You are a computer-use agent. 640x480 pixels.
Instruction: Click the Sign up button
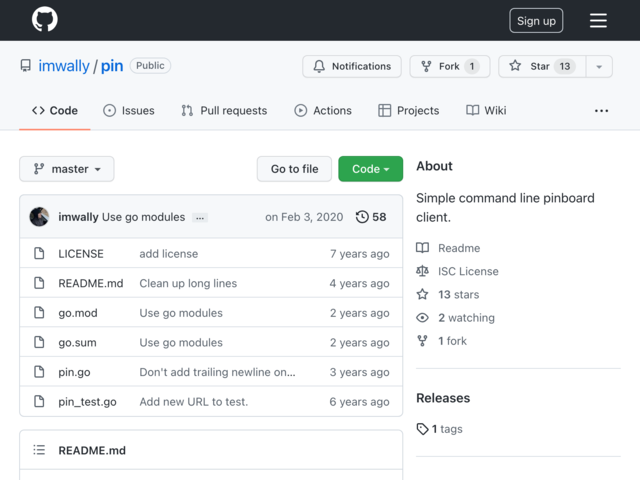(x=536, y=20)
